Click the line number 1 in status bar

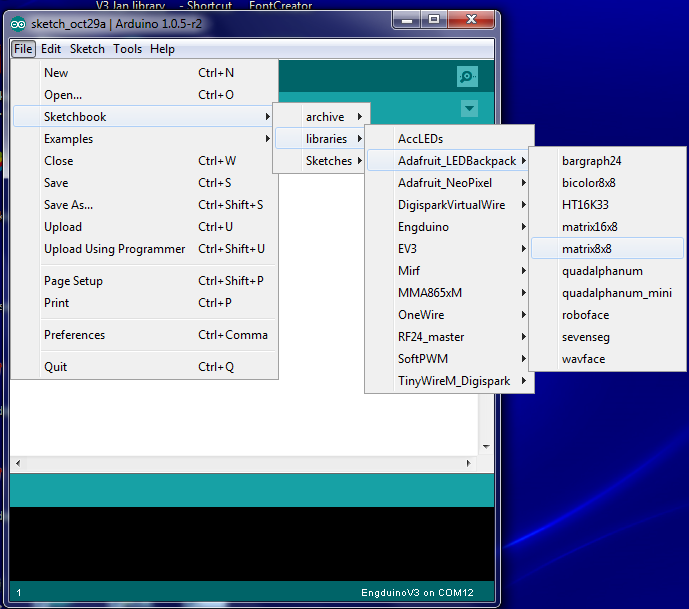[x=19, y=593]
